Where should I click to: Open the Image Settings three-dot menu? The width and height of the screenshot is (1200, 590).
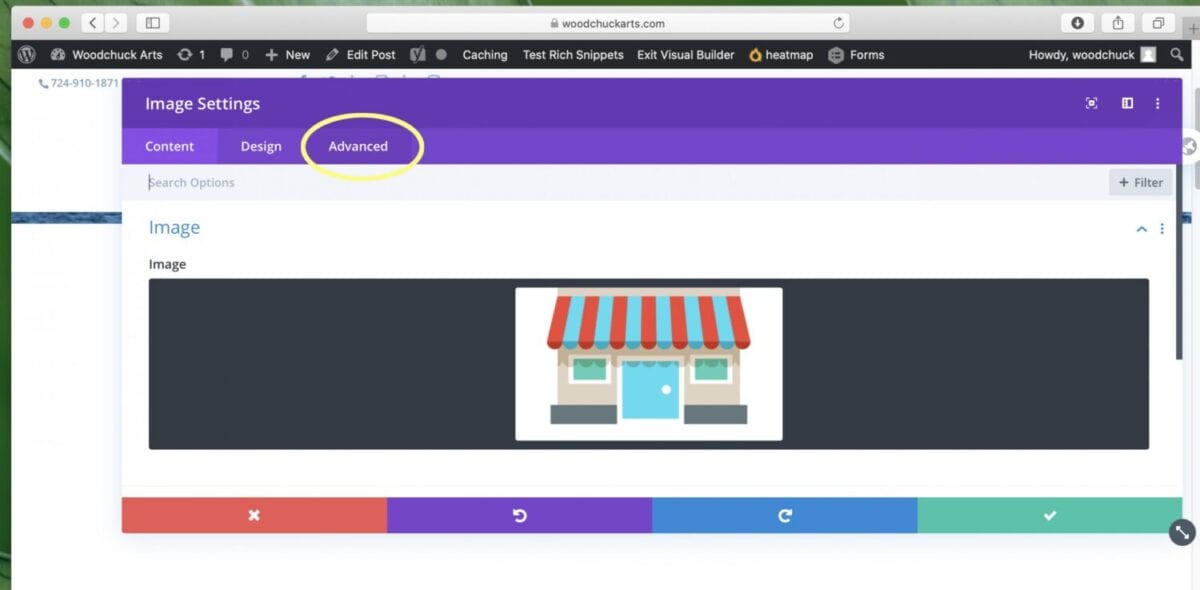click(x=1157, y=103)
